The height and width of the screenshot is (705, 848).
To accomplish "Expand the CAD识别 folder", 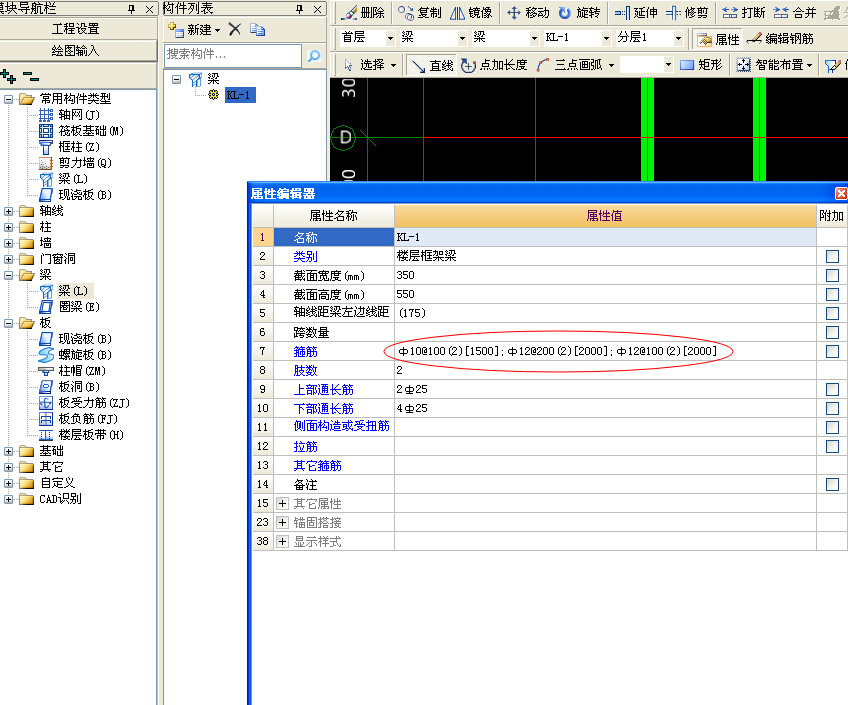I will [8, 499].
